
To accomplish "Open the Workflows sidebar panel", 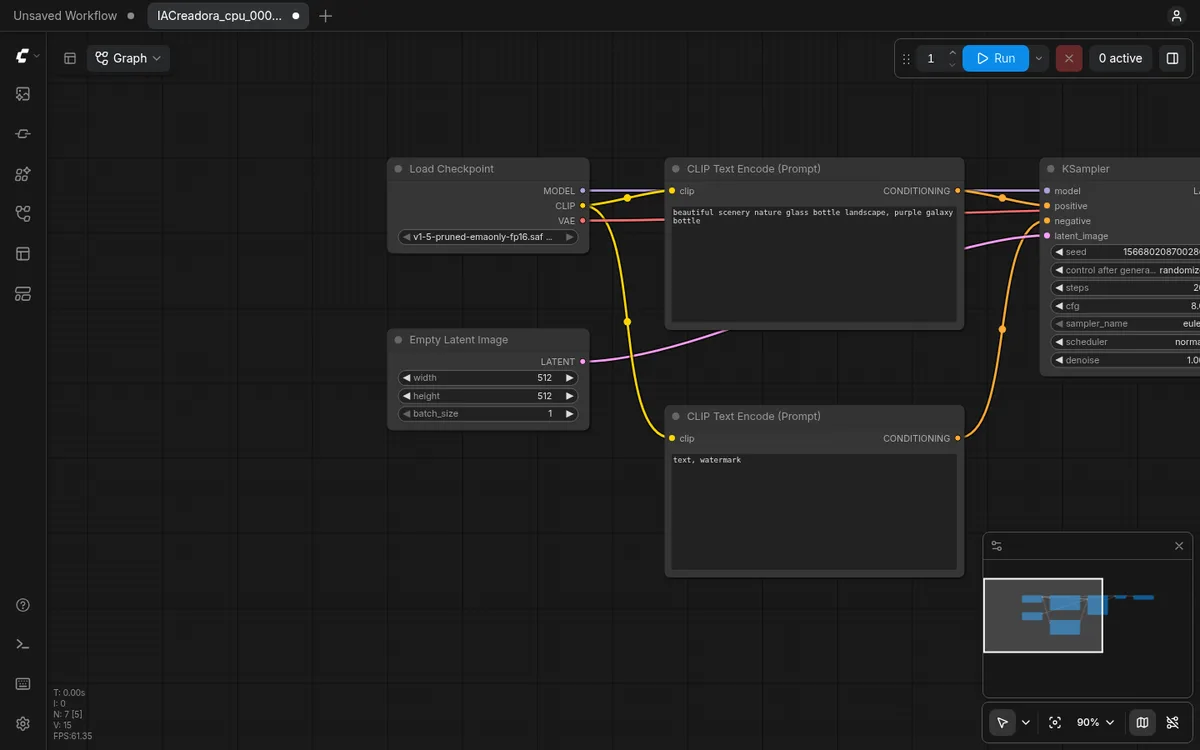I will [x=23, y=214].
